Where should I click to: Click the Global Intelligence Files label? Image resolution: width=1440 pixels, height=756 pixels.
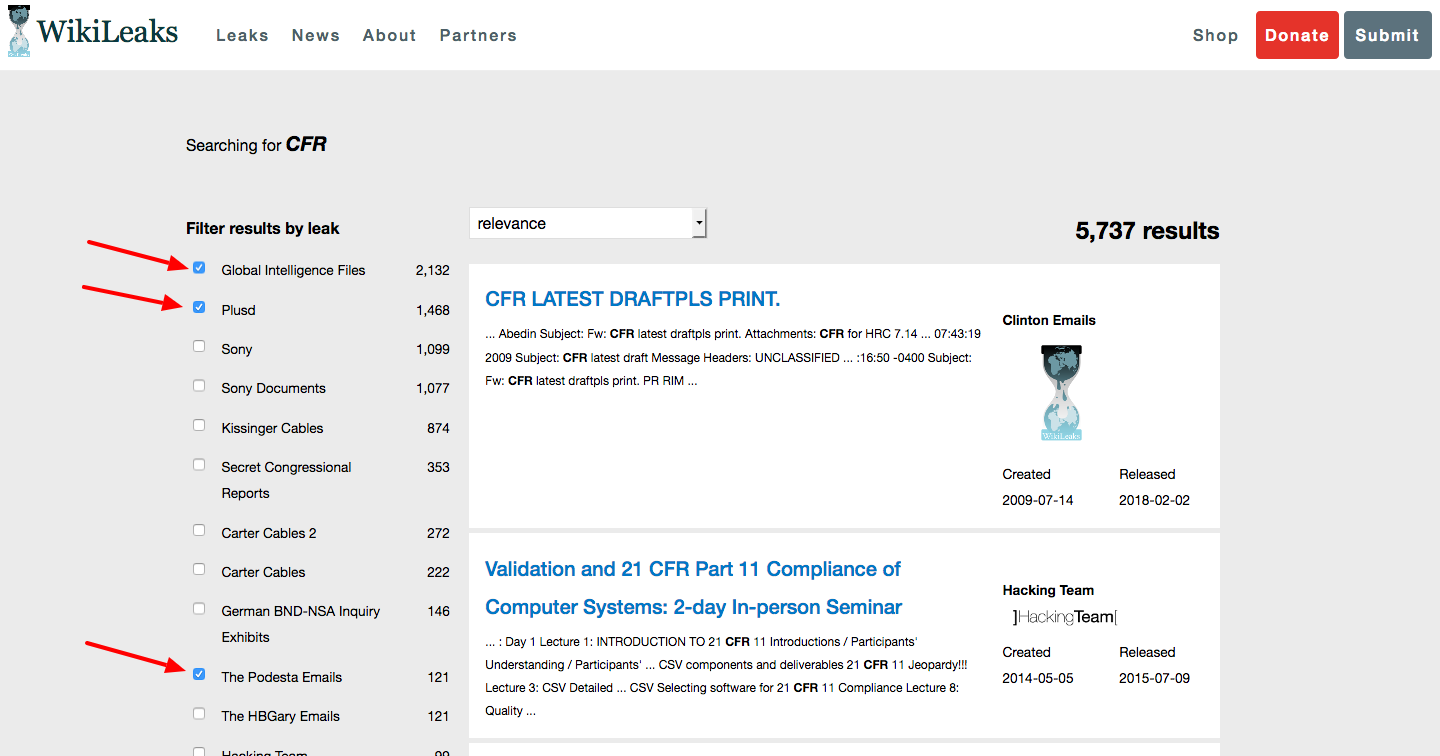pyautogui.click(x=293, y=270)
